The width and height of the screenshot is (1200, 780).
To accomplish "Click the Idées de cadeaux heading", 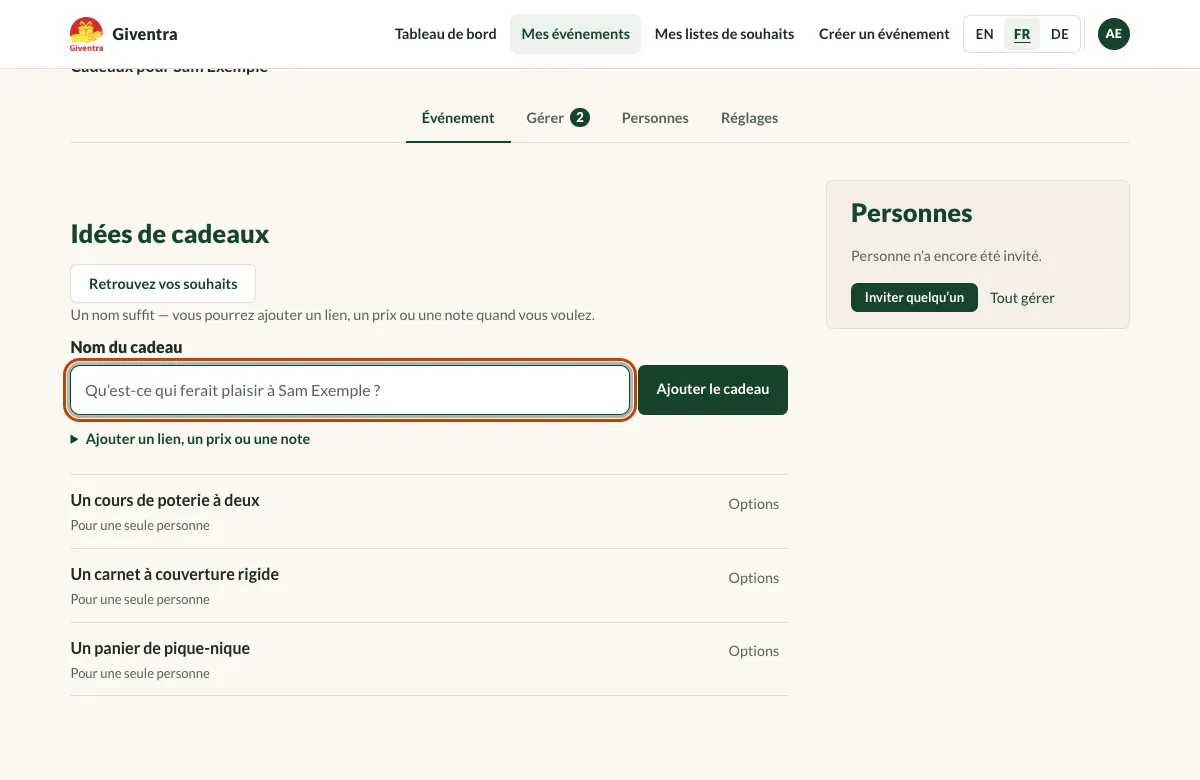I will click(x=170, y=234).
